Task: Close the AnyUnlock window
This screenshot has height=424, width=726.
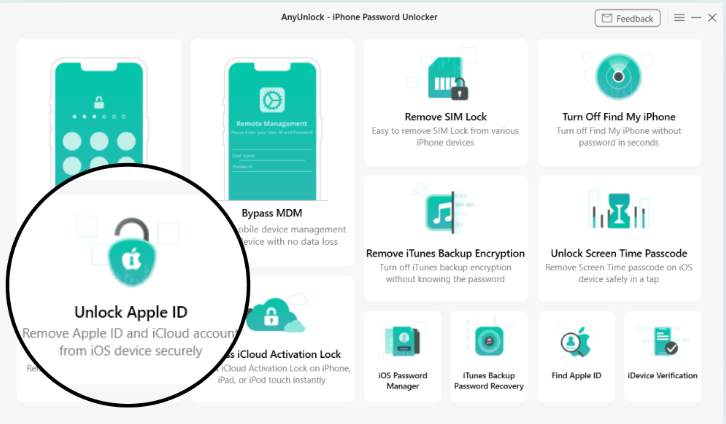Action: [712, 18]
